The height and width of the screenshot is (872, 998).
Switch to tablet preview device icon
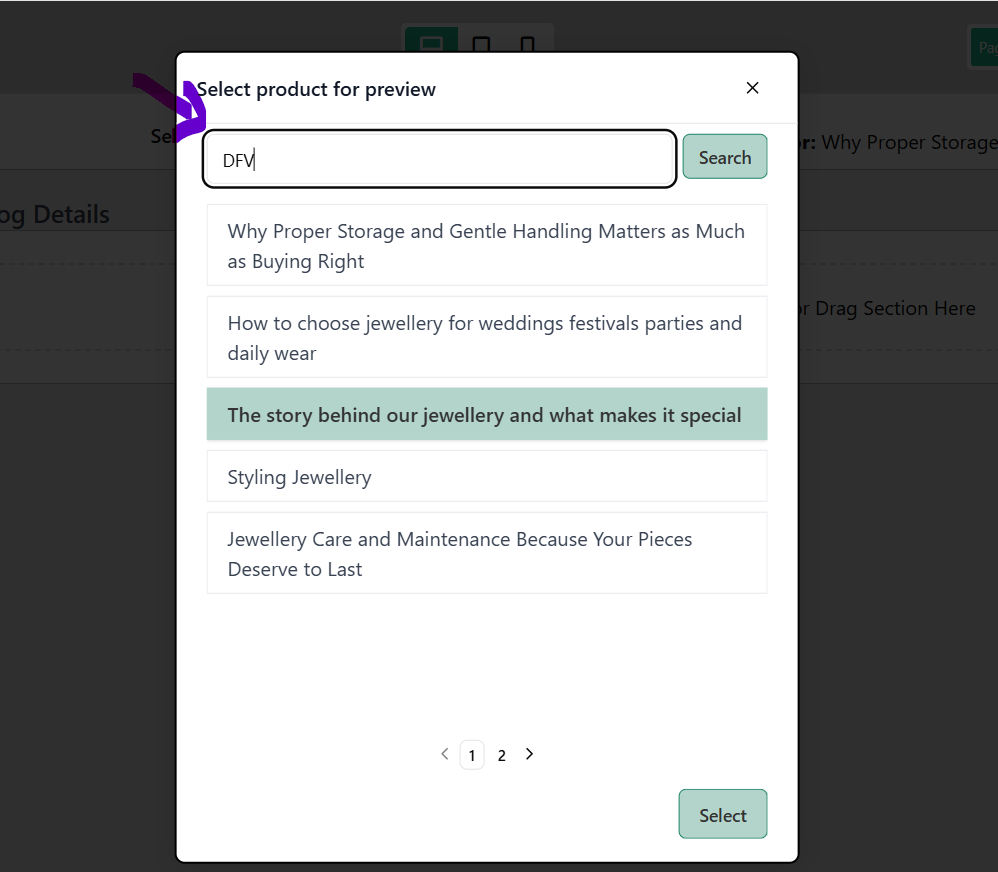point(481,43)
